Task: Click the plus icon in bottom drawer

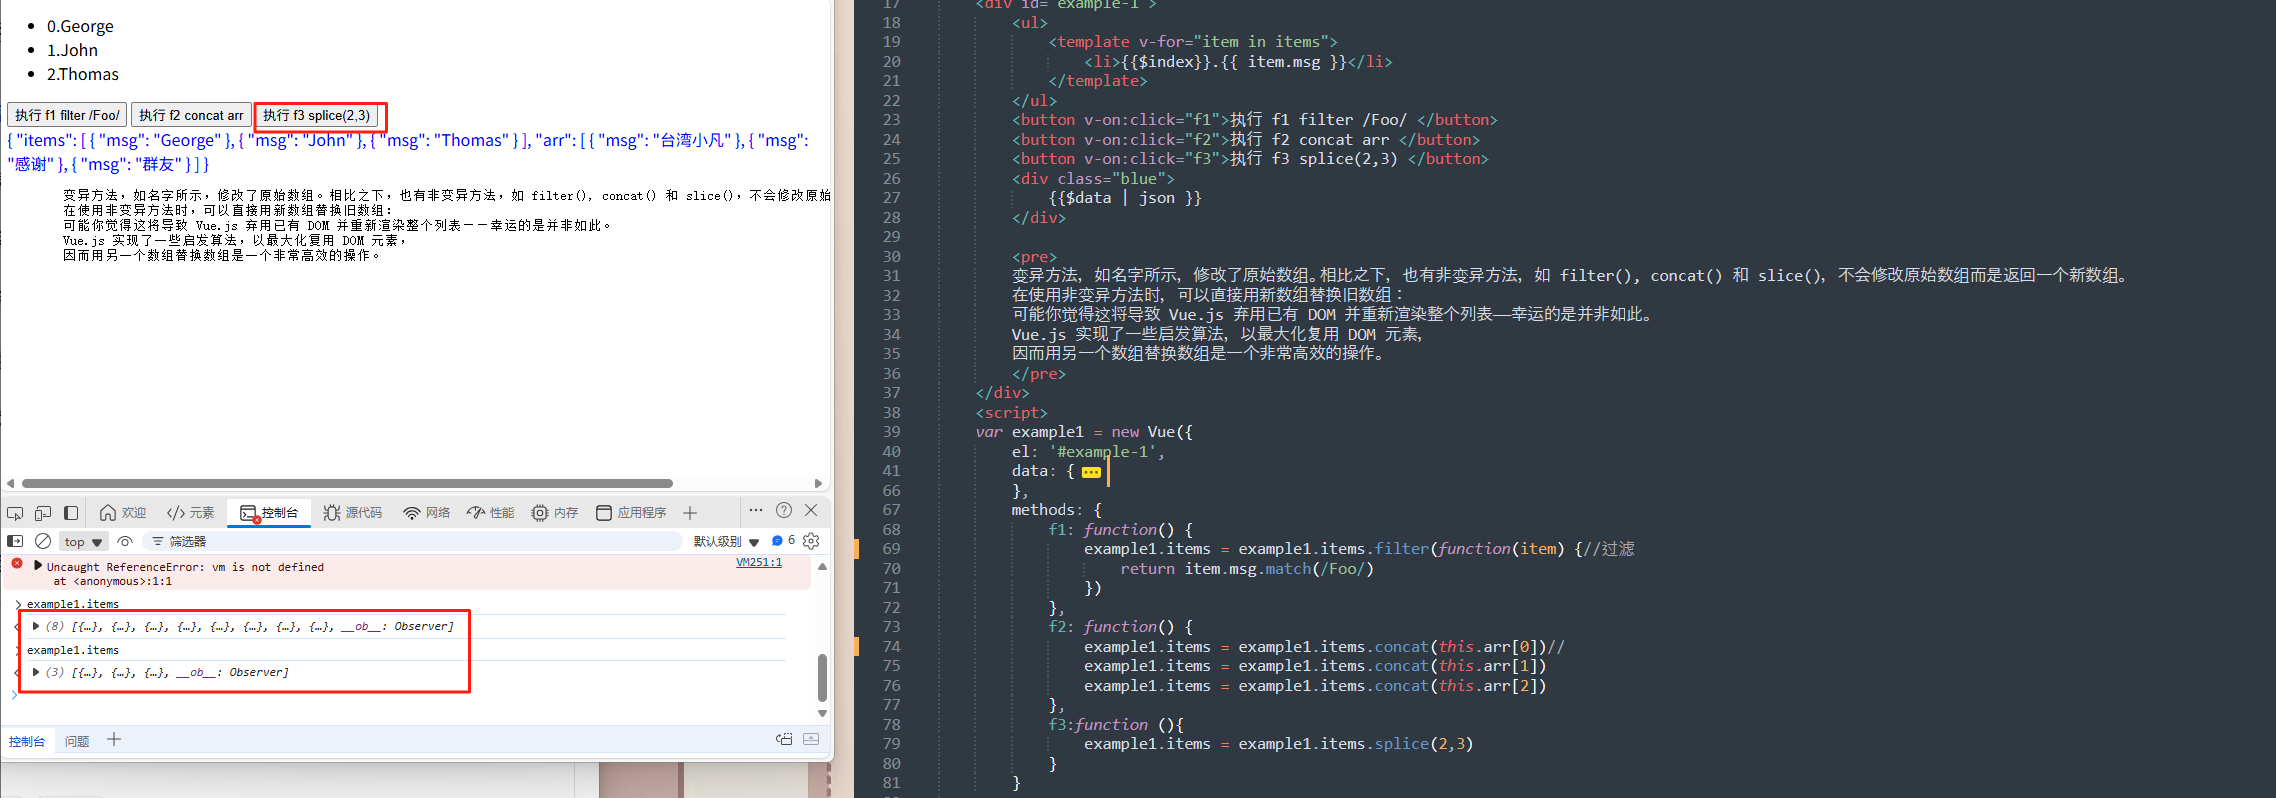Action: tap(114, 739)
